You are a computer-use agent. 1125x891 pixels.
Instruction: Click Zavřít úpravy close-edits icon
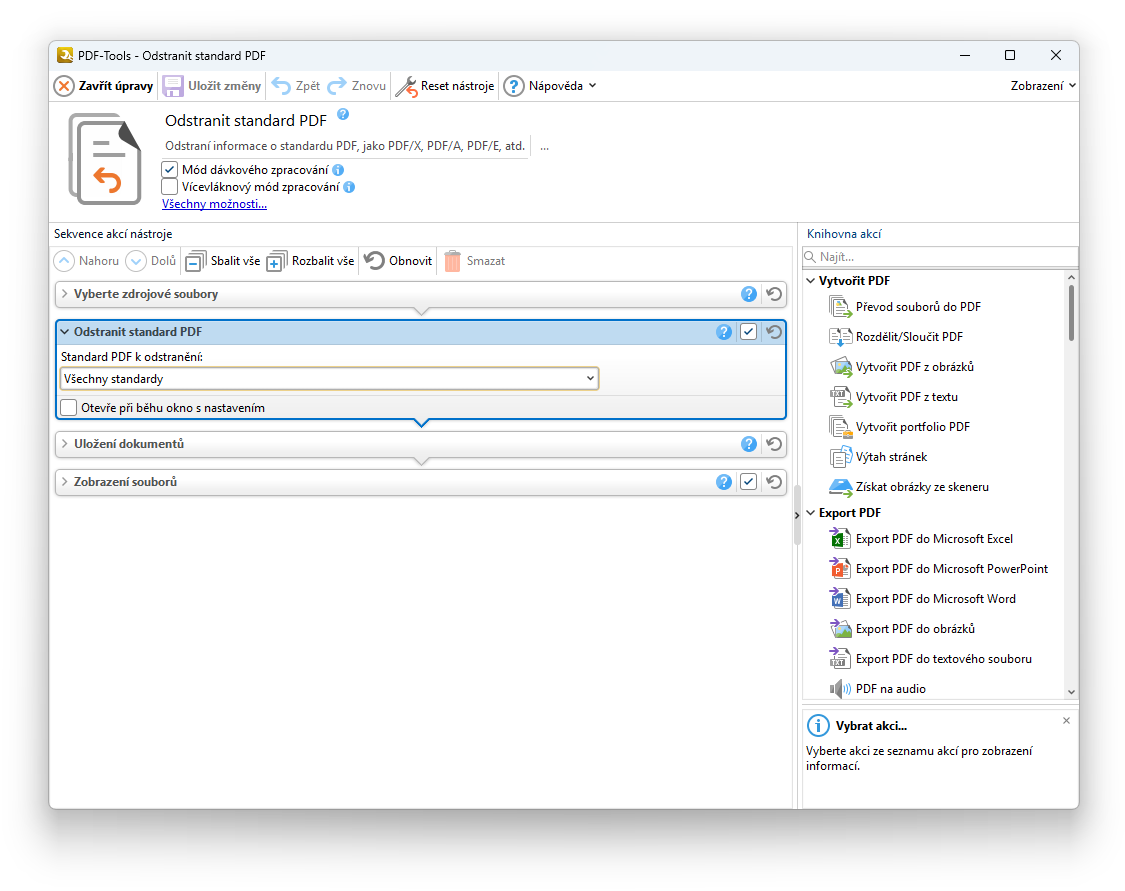[x=64, y=86]
